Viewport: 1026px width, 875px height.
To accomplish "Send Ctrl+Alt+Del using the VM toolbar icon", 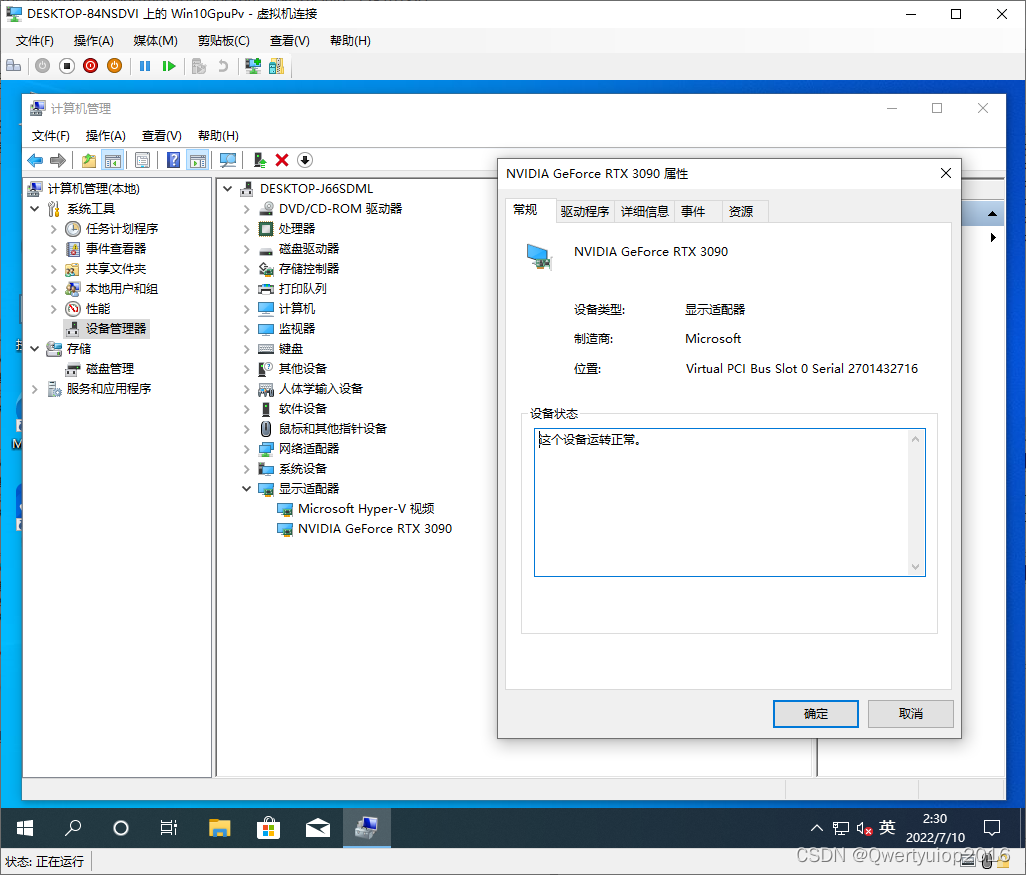I will 13,66.
